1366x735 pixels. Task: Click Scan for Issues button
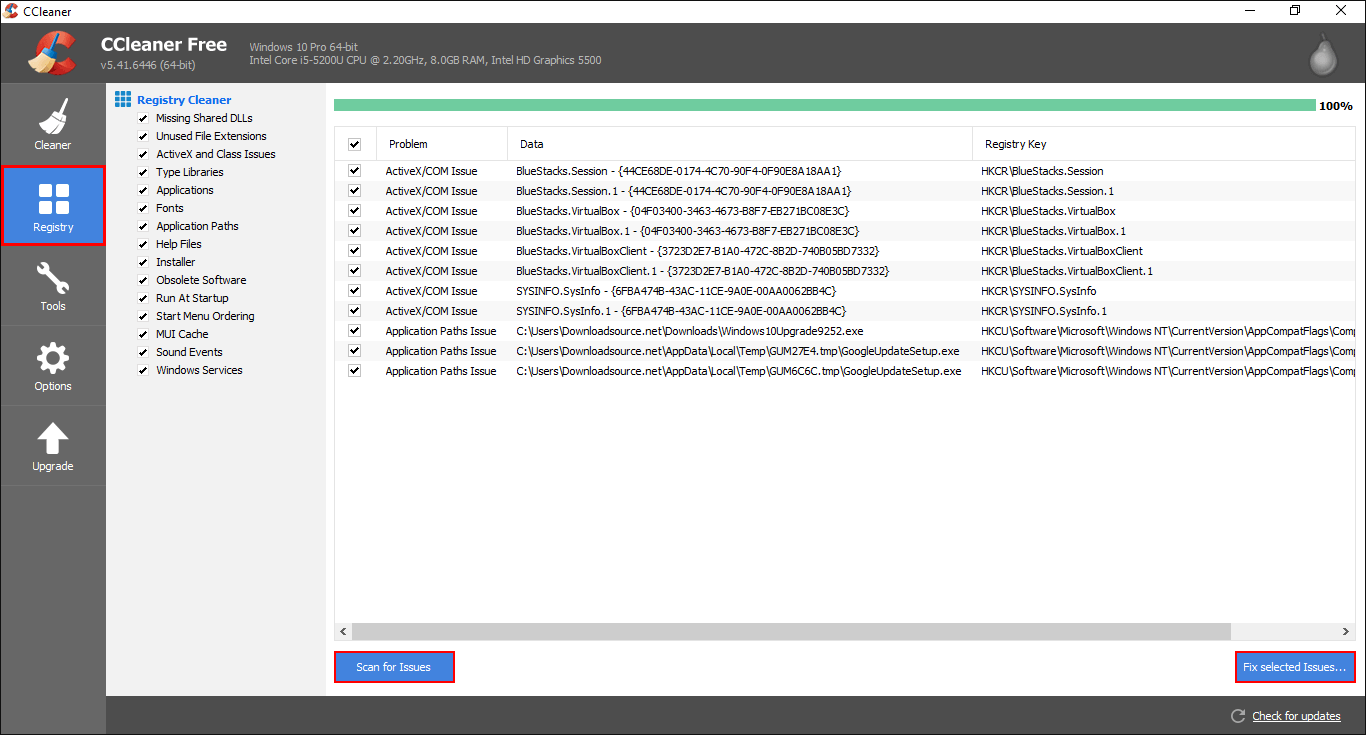pyautogui.click(x=394, y=667)
